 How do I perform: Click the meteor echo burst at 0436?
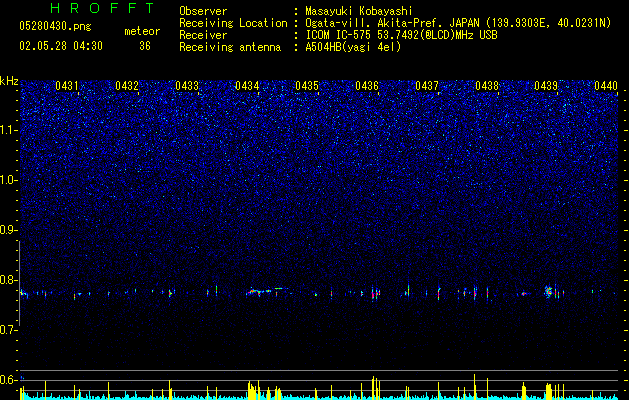point(375,292)
